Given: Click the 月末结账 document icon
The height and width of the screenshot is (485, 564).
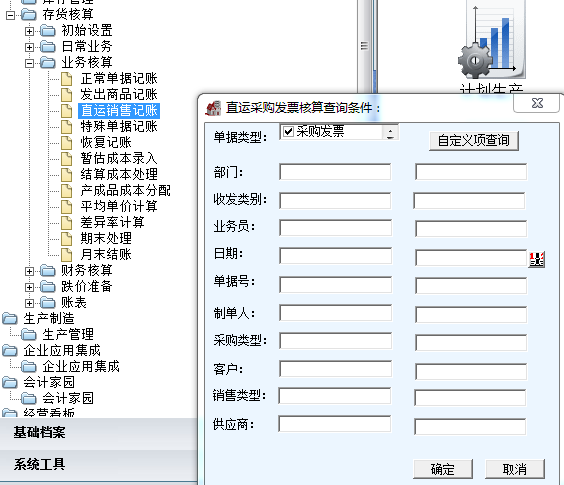Looking at the screenshot, I should pos(67,255).
